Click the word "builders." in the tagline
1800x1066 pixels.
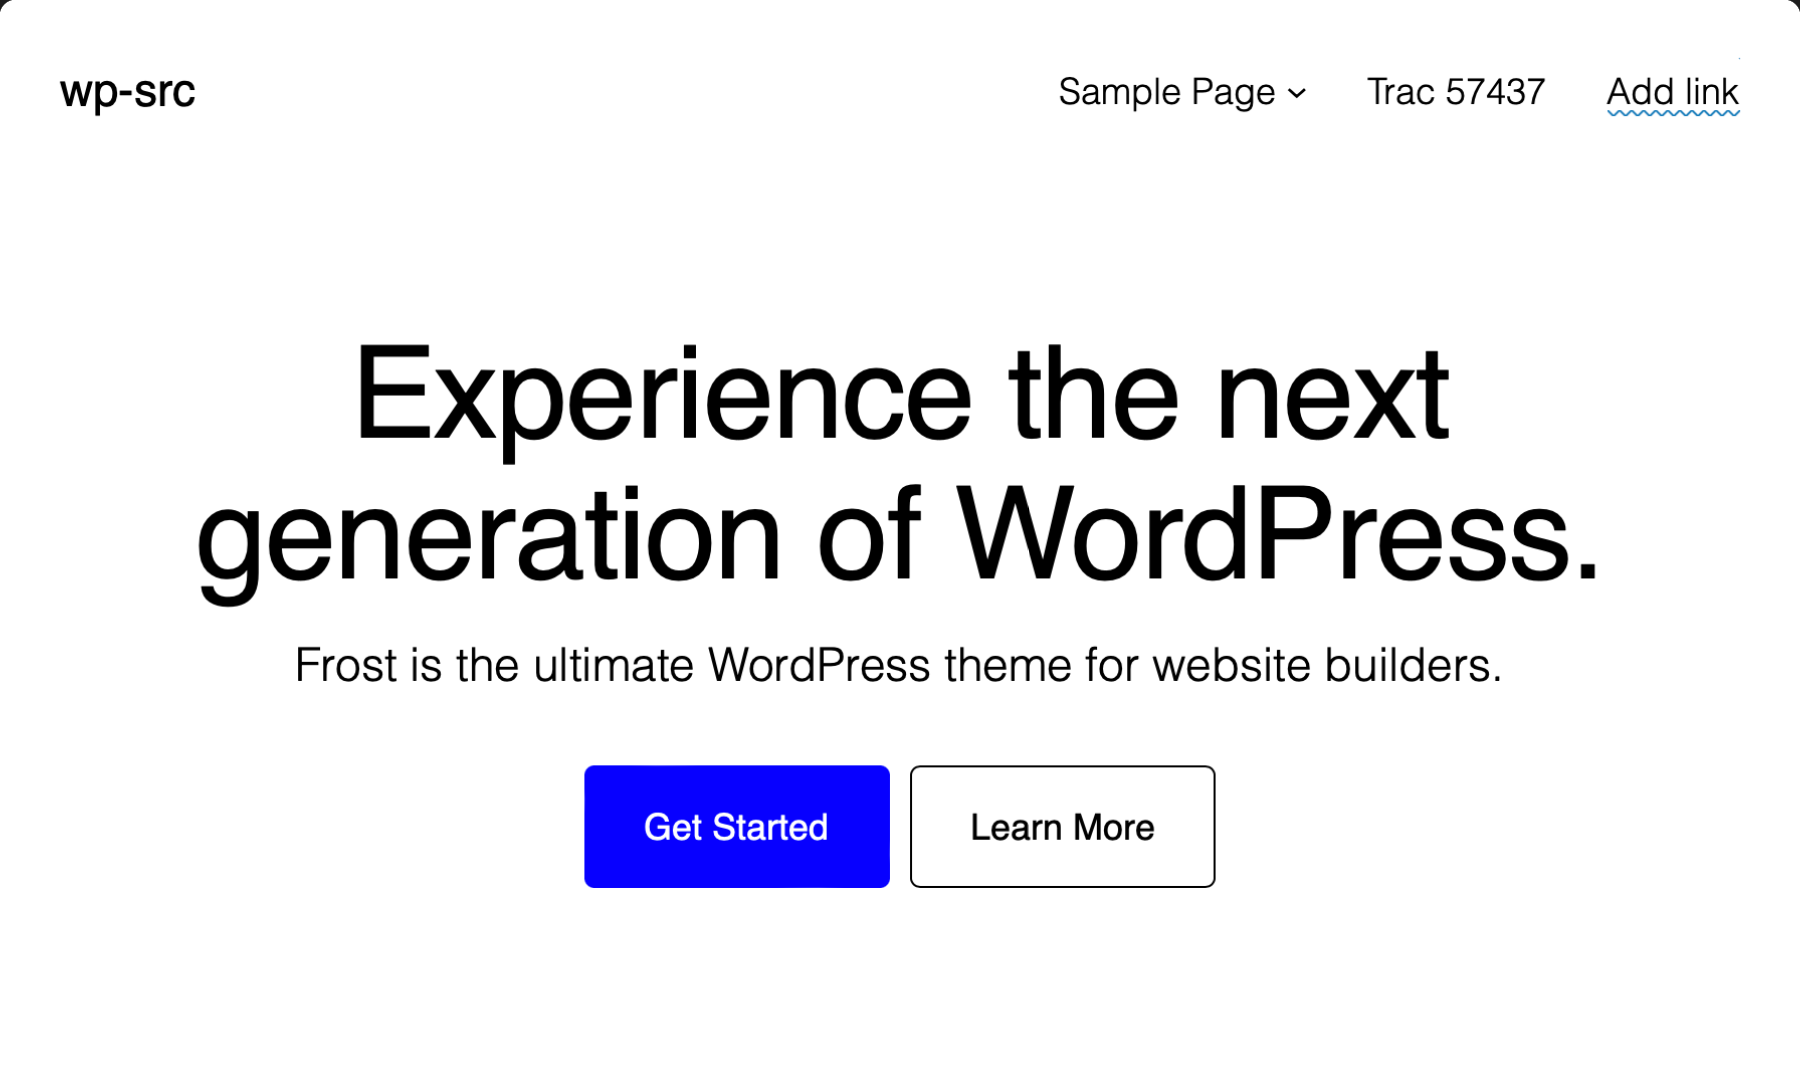(x=1413, y=665)
